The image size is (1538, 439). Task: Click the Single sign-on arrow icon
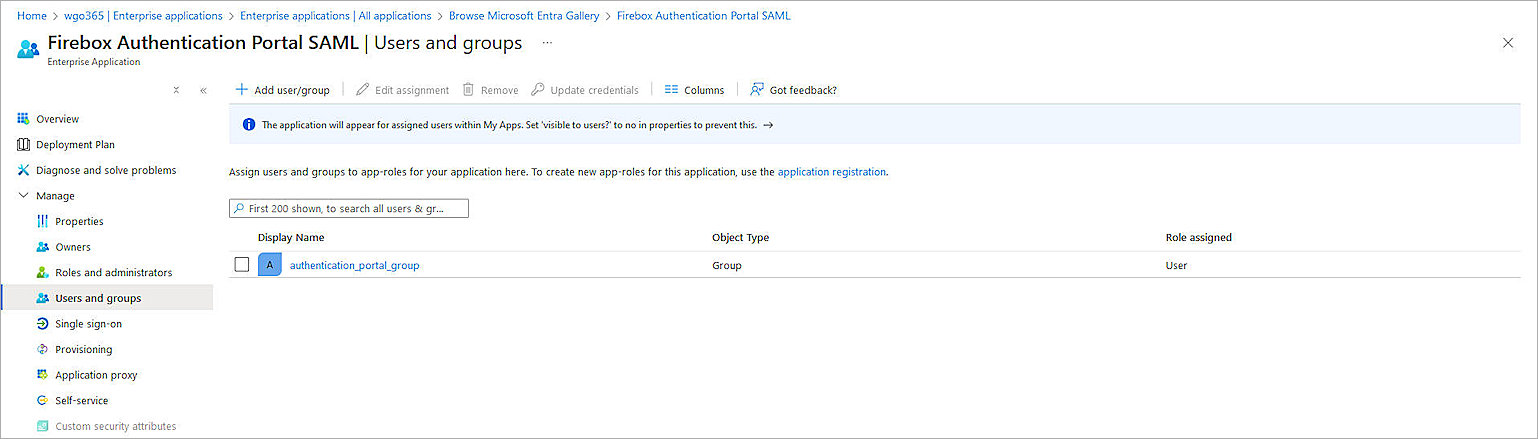[x=42, y=324]
